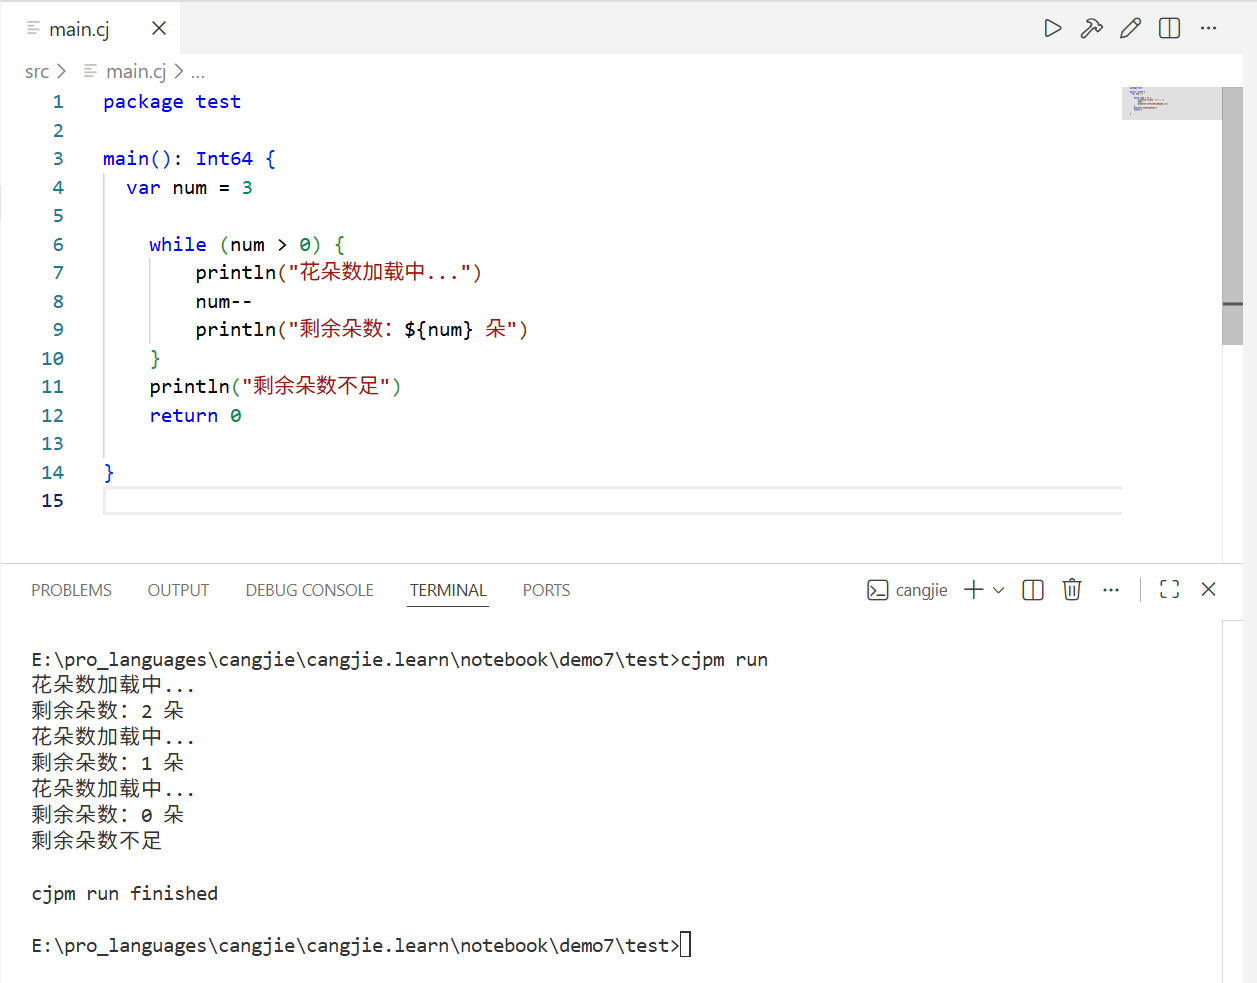Click terminal output '剩余朵数: 2 朵'

pyautogui.click(x=107, y=711)
